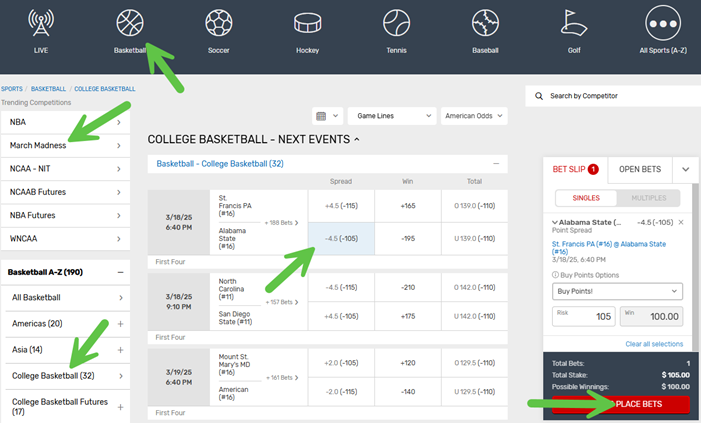Open the American Odds dropdown
This screenshot has width=701, height=423.
[474, 116]
